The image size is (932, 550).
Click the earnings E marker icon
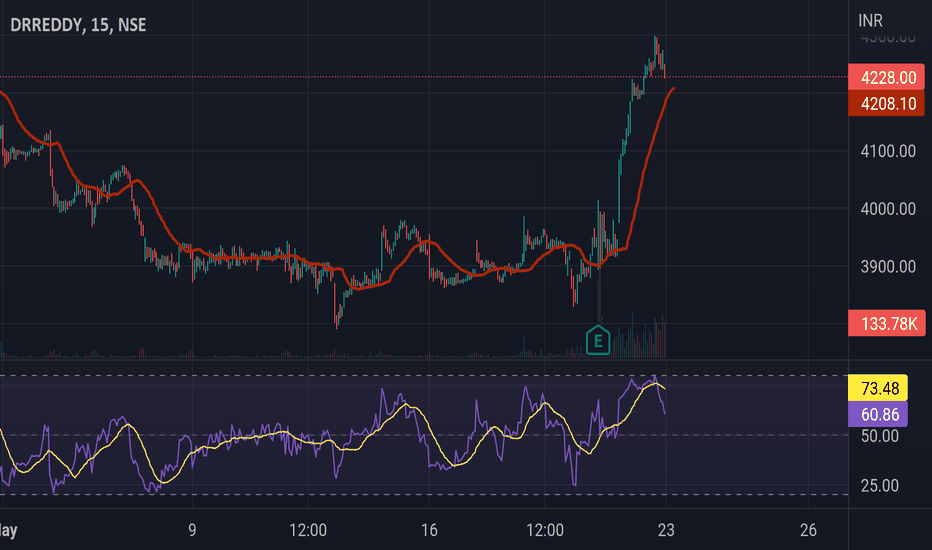point(597,341)
